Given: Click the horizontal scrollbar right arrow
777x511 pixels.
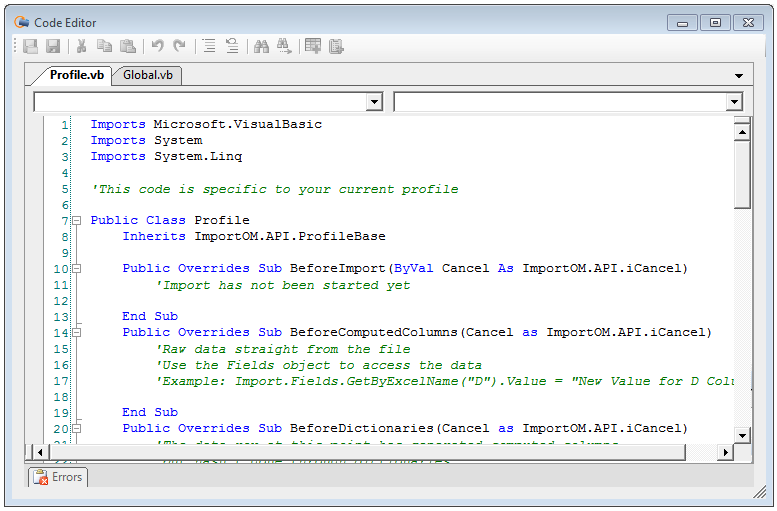Looking at the screenshot, I should pos(725,452).
